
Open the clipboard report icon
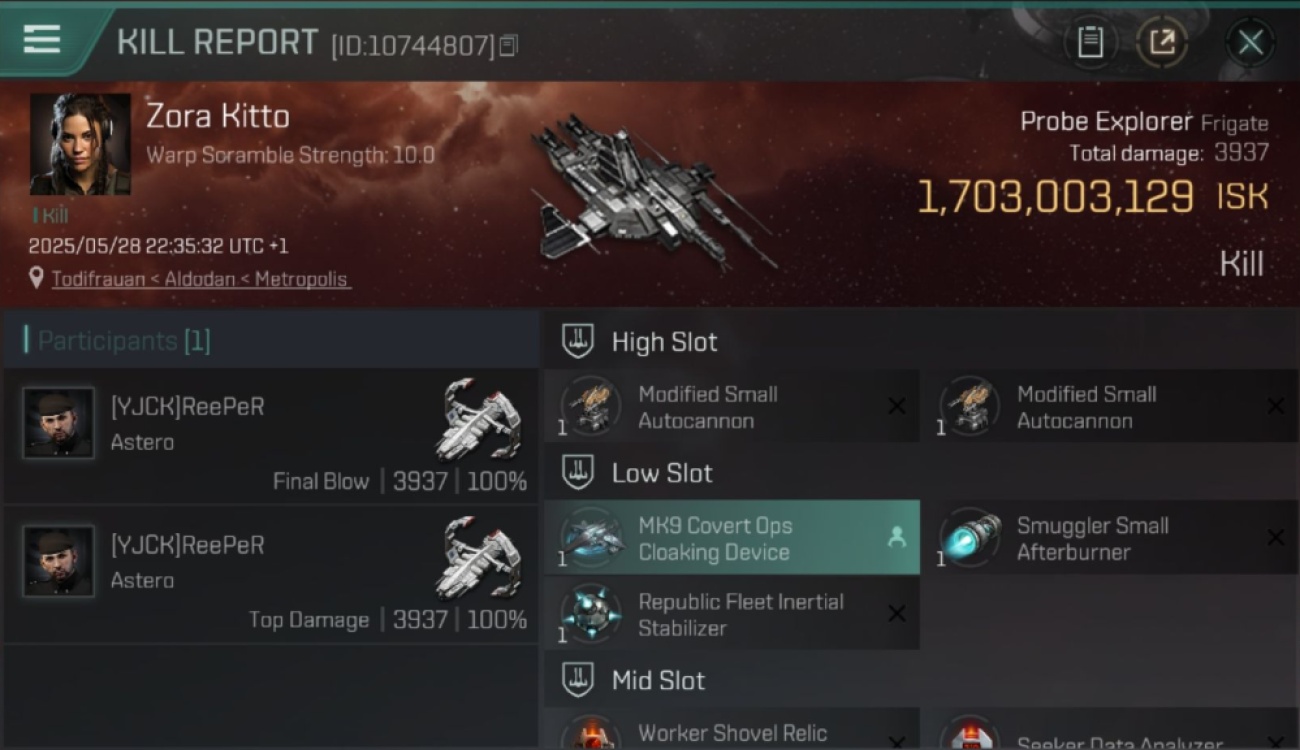pos(1090,43)
